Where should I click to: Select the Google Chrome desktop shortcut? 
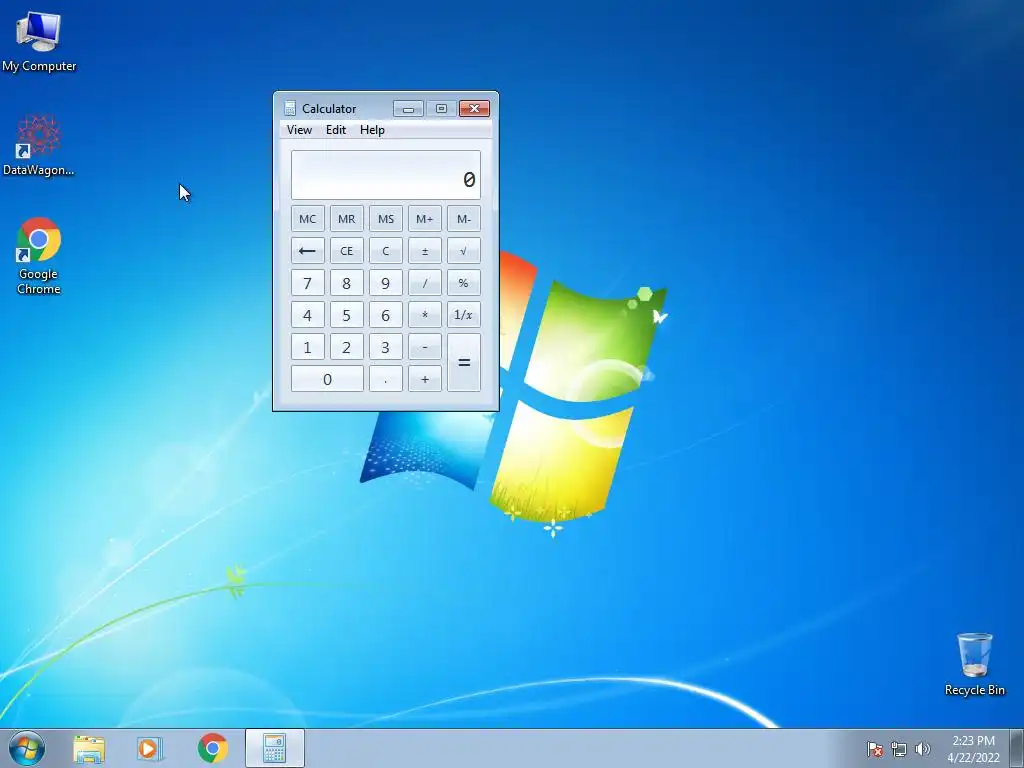point(39,255)
